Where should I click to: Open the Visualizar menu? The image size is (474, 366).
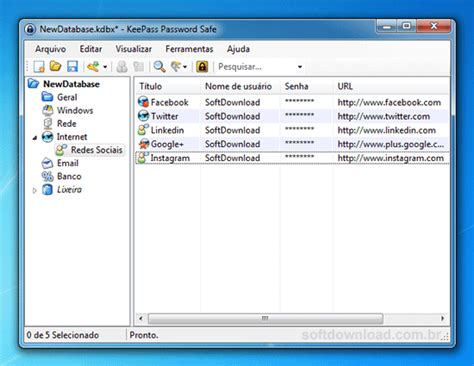click(x=134, y=49)
